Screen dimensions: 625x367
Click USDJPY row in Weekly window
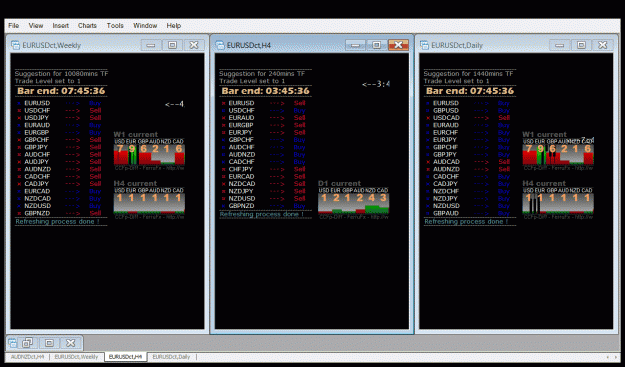click(59, 118)
